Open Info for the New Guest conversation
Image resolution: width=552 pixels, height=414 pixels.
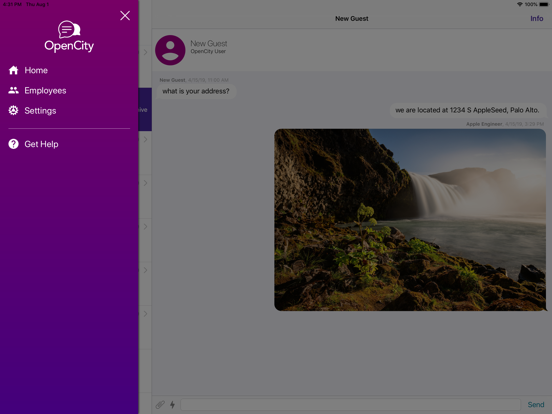click(x=537, y=19)
